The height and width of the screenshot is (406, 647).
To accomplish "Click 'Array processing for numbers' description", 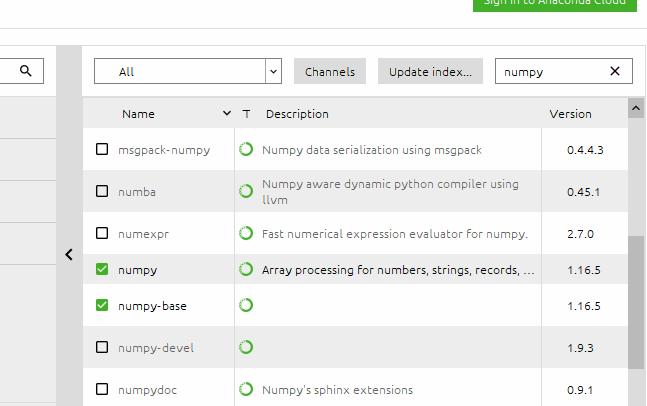I will [398, 270].
